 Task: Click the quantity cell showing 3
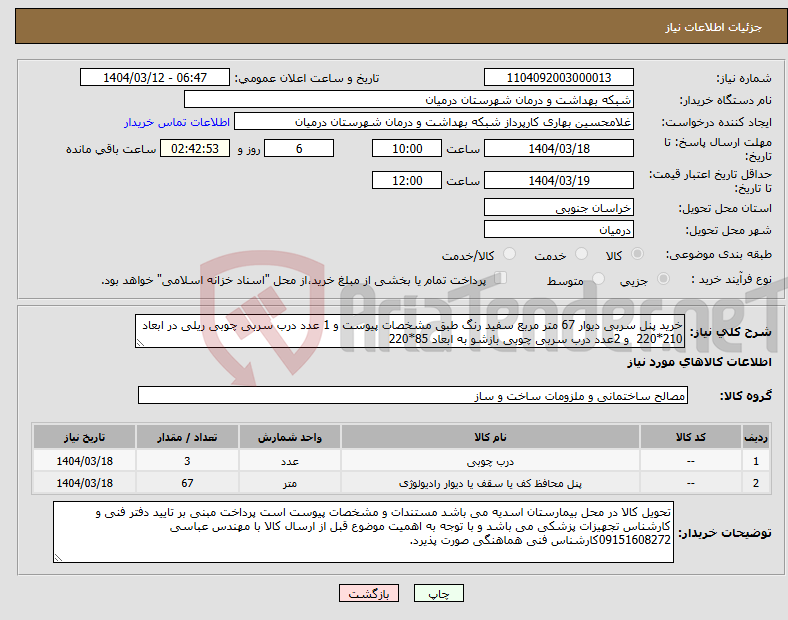click(x=187, y=461)
